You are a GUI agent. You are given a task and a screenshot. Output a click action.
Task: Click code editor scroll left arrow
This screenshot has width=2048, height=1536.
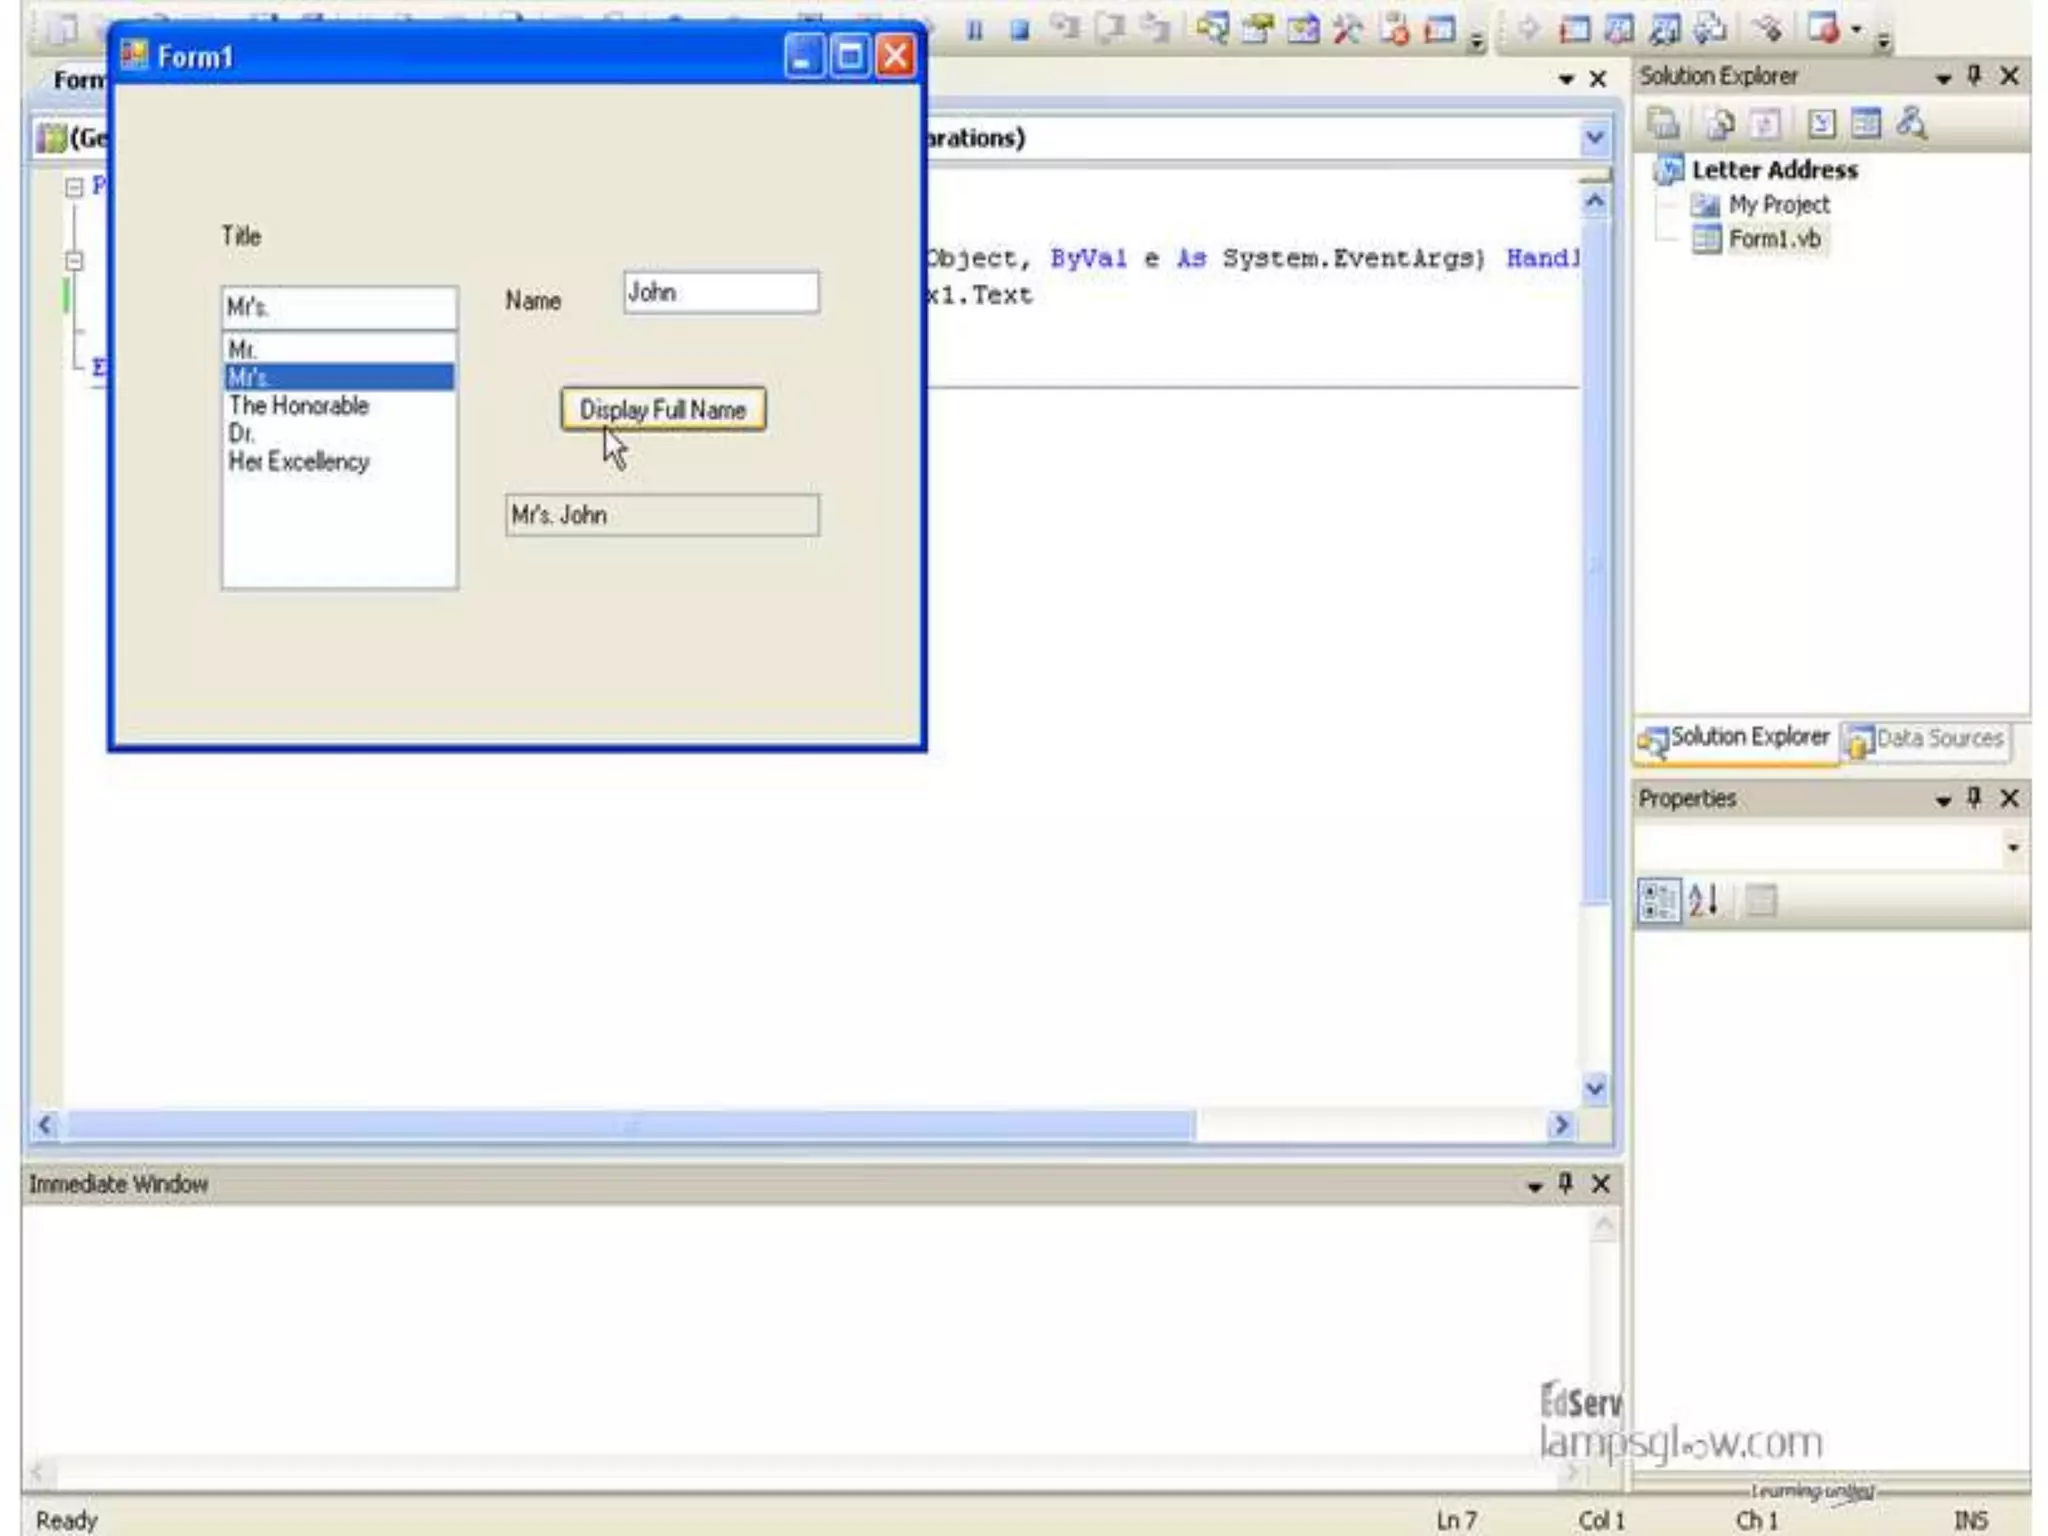pyautogui.click(x=45, y=1126)
